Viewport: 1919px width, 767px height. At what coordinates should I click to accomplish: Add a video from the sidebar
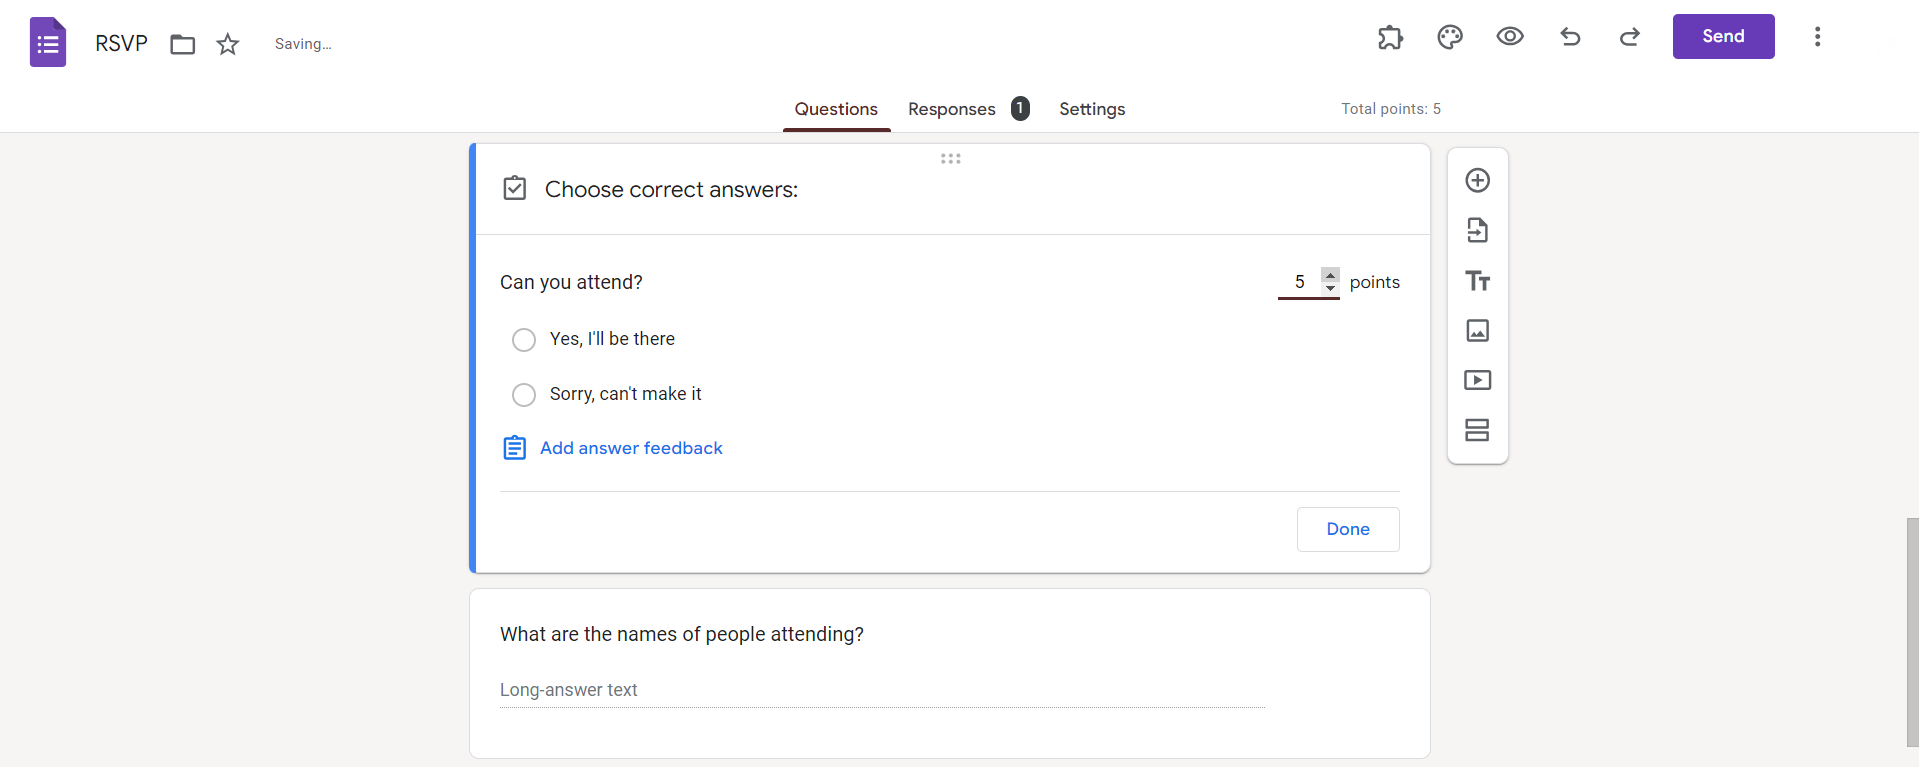click(x=1477, y=380)
